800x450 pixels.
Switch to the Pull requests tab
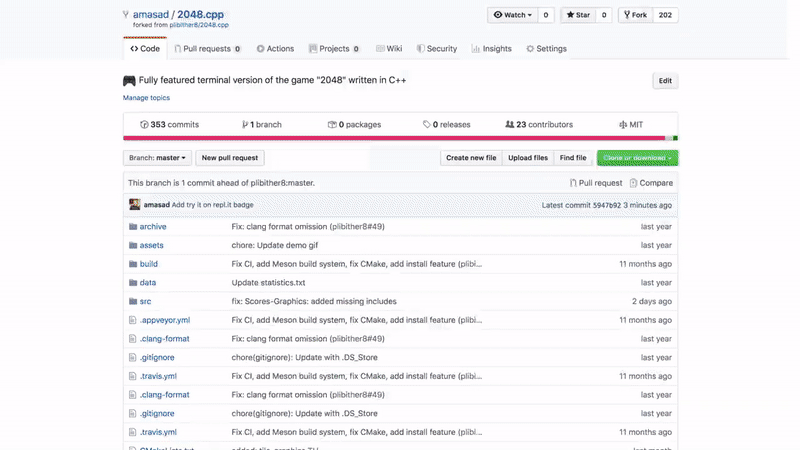point(207,48)
